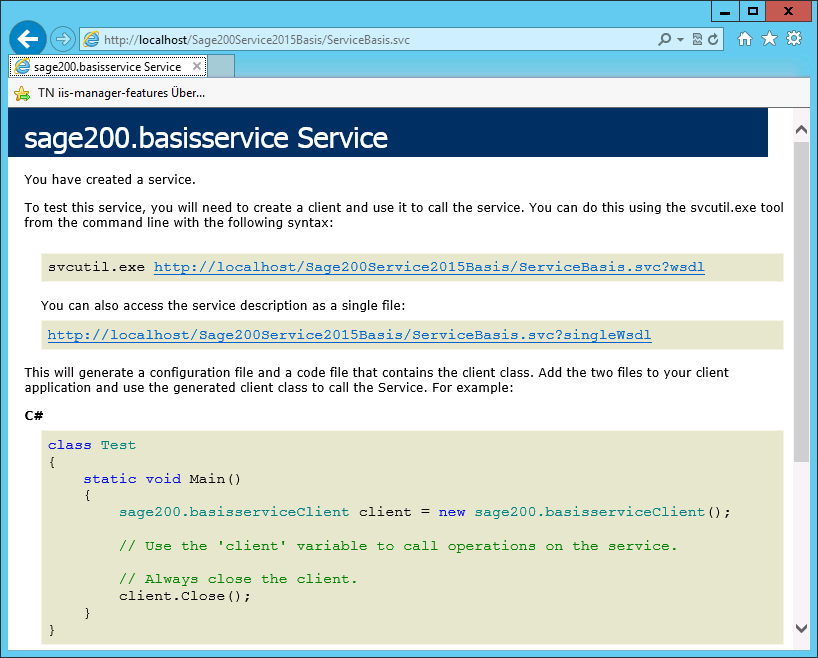Viewport: 818px width, 658px height.
Task: Click the vertical scrollbar thumb
Action: click(x=801, y=301)
